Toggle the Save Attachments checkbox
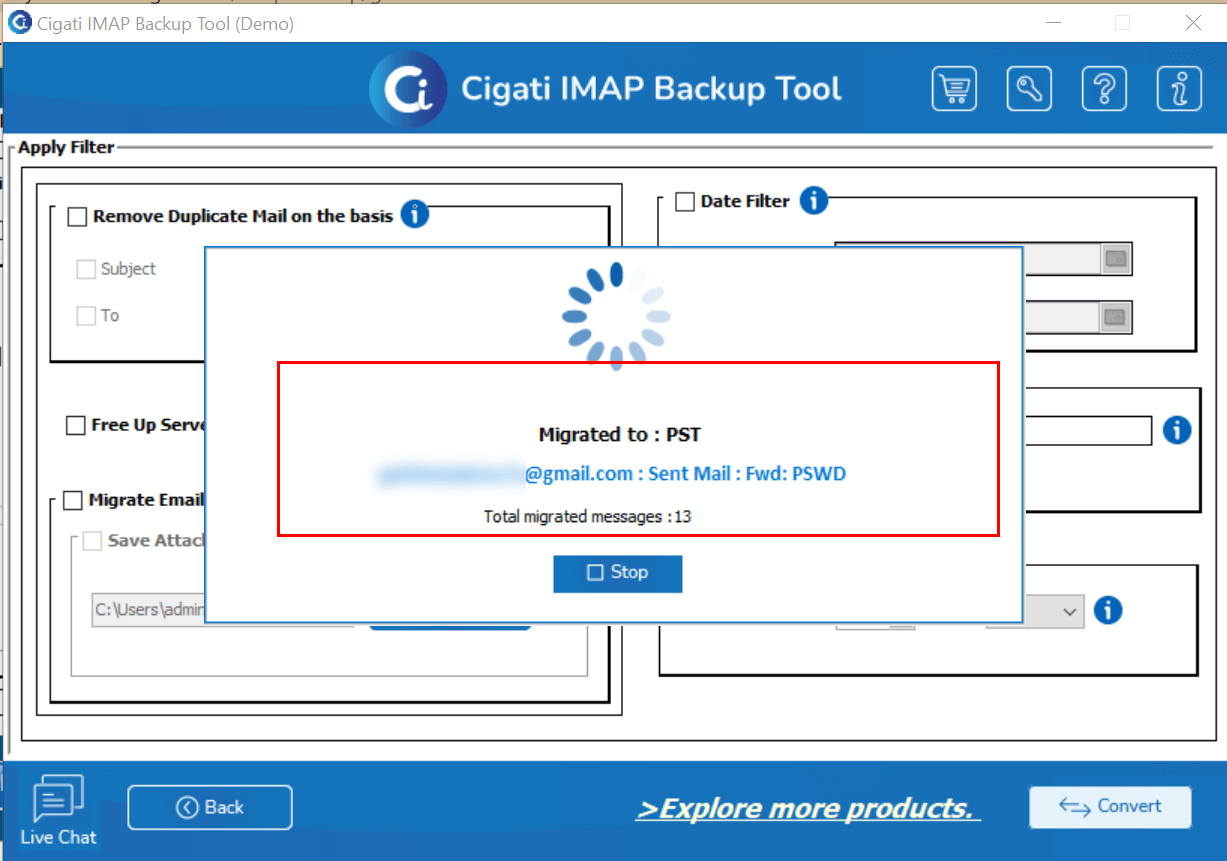The height and width of the screenshot is (861, 1227). point(92,541)
